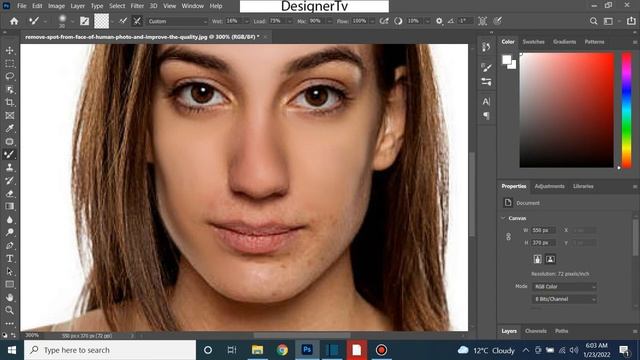
Task: Open the brush preset picker dropdown
Action: pos(72,21)
